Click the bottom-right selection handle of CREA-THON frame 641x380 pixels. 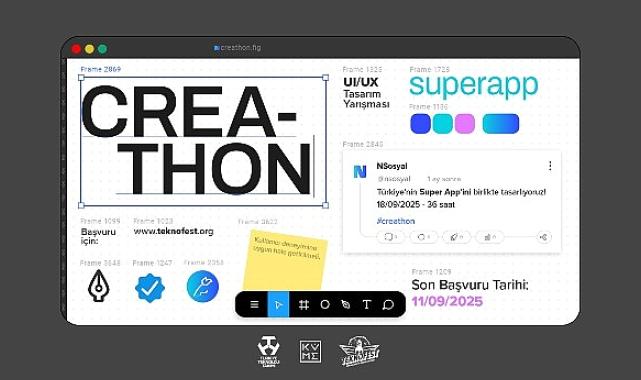(325, 205)
